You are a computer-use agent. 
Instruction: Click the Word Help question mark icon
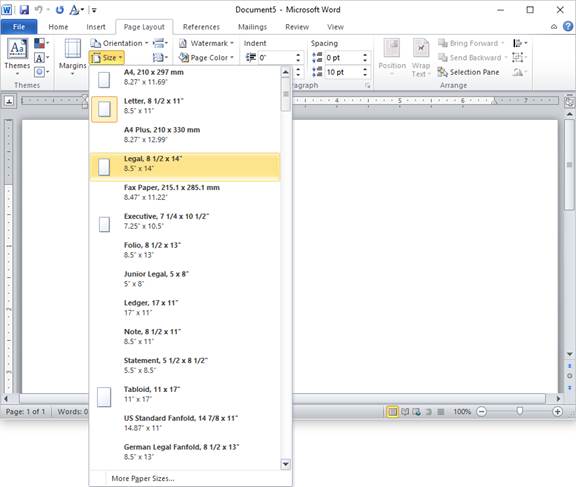coord(568,26)
